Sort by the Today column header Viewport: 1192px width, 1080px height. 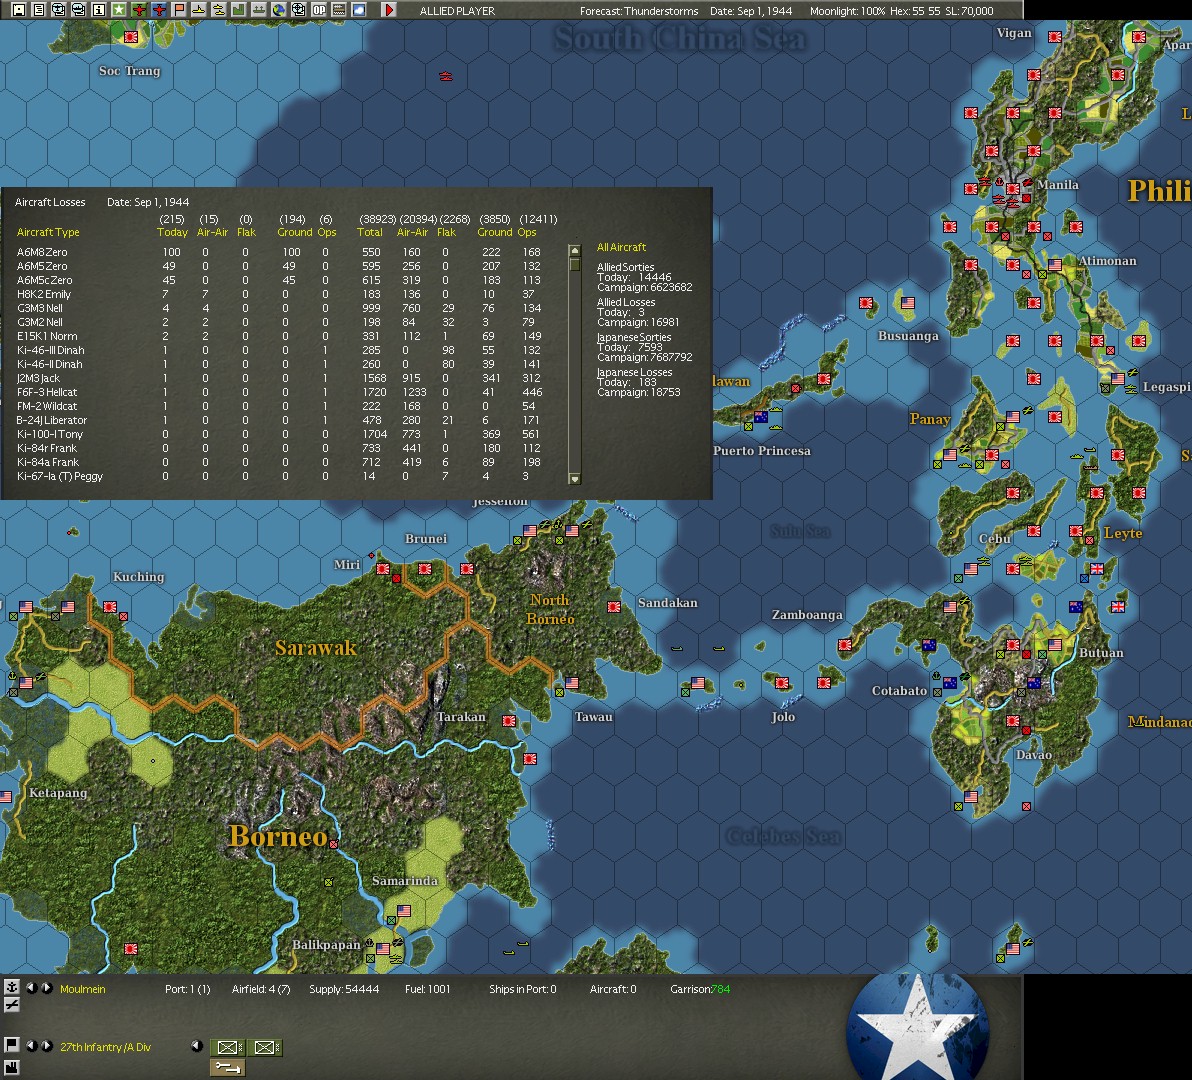coord(172,232)
